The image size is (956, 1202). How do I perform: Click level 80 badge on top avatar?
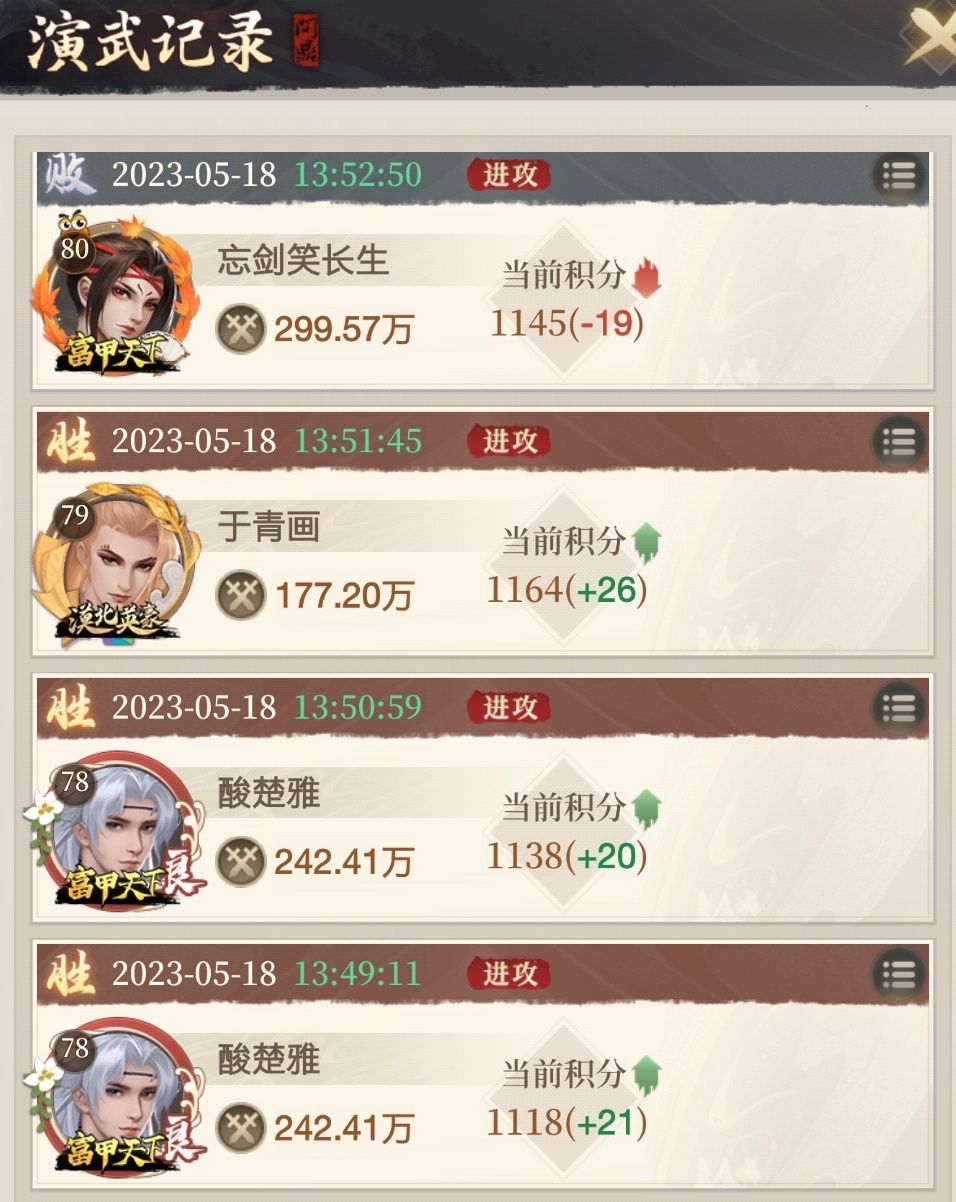coord(74,248)
